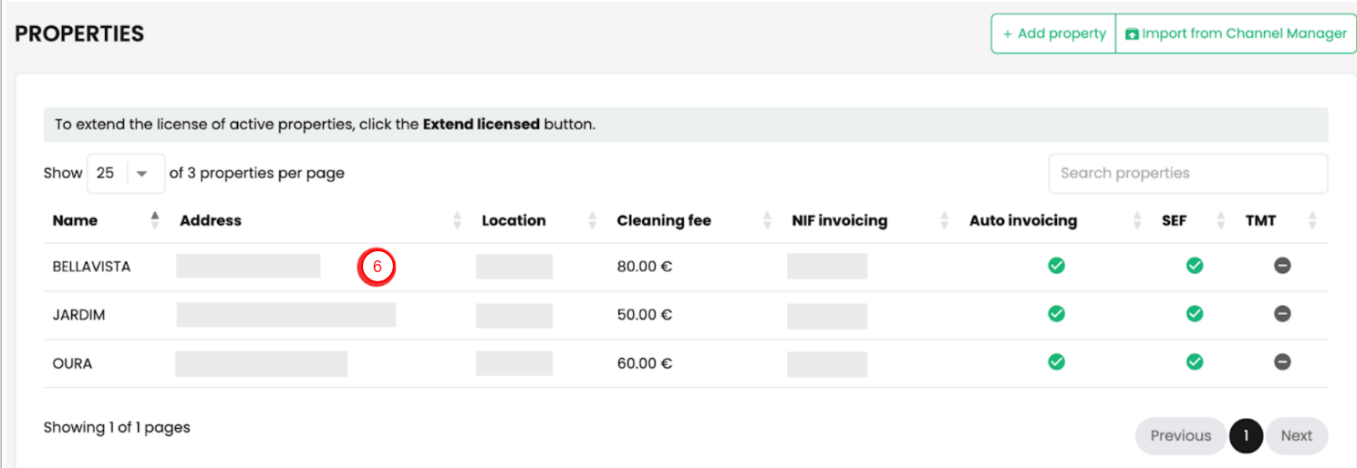This screenshot has height=468, width=1357.
Task: Click BELLAVISTA Auto invoicing green check icon
Action: pyautogui.click(x=1056, y=266)
